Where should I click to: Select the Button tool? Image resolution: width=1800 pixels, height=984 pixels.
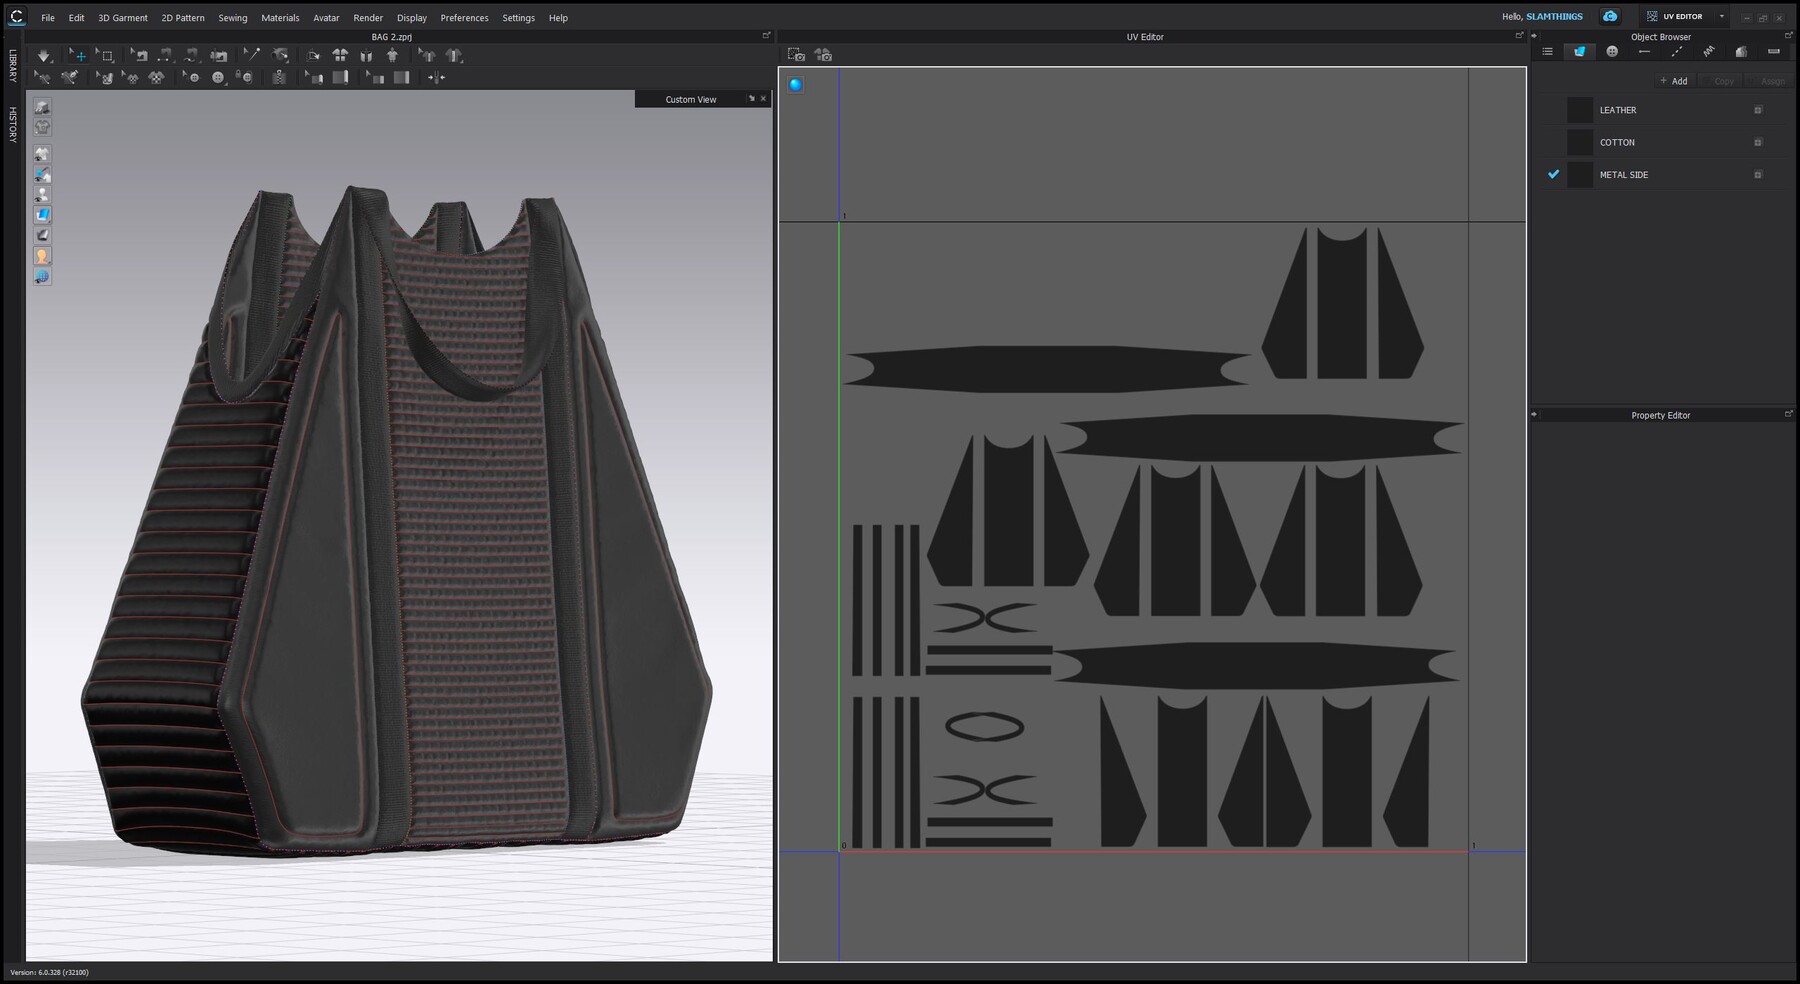click(218, 77)
